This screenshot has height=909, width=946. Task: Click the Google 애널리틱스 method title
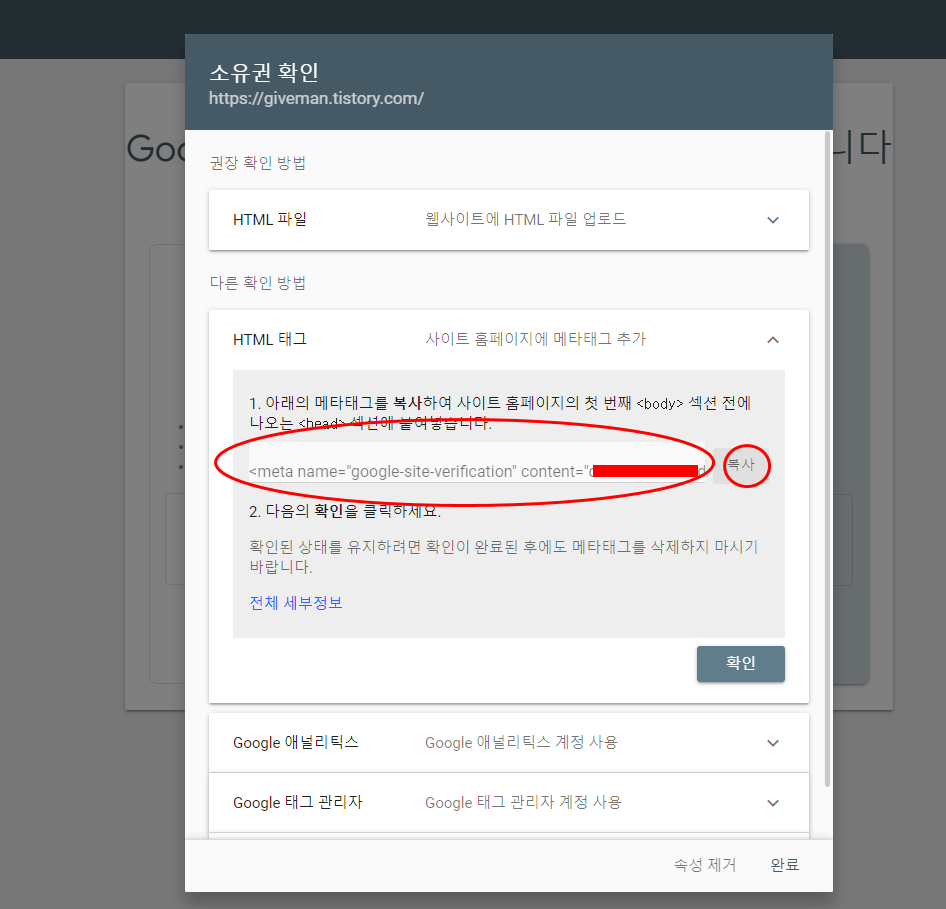click(x=296, y=743)
